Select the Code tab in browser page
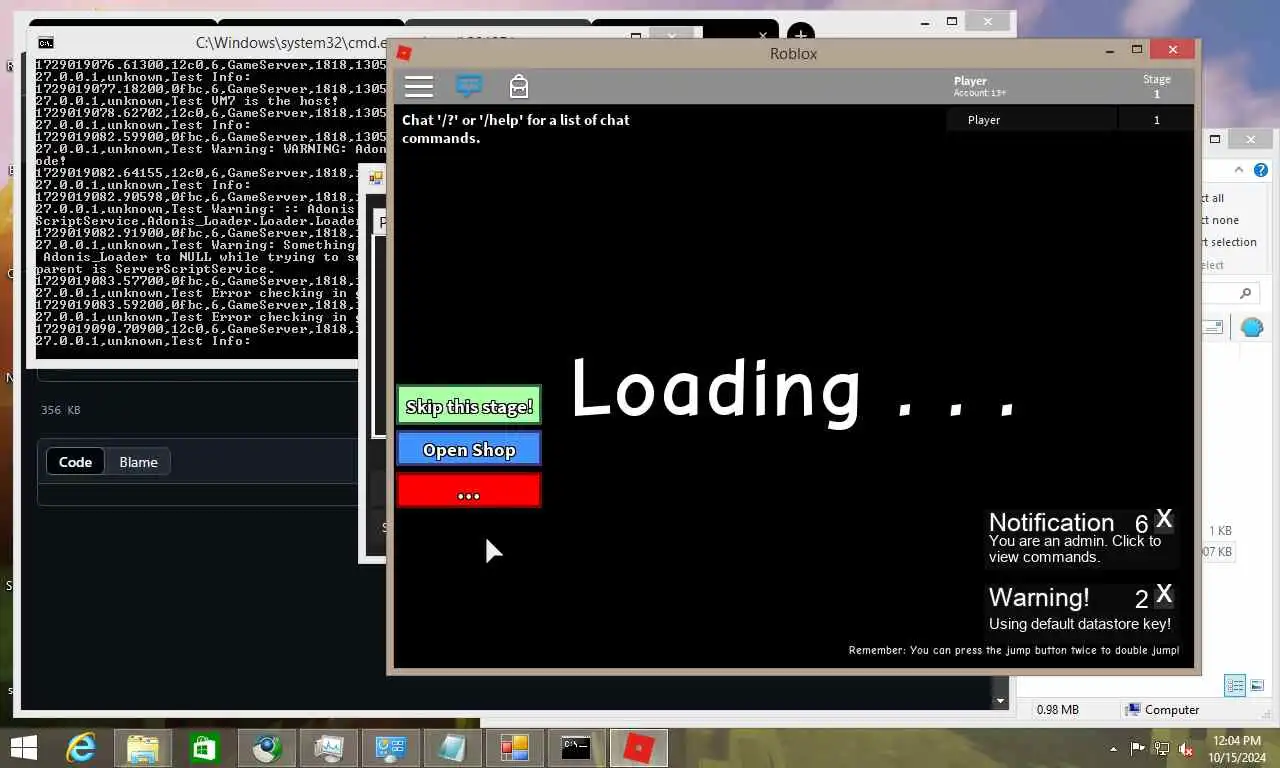1280x768 pixels. click(75, 462)
